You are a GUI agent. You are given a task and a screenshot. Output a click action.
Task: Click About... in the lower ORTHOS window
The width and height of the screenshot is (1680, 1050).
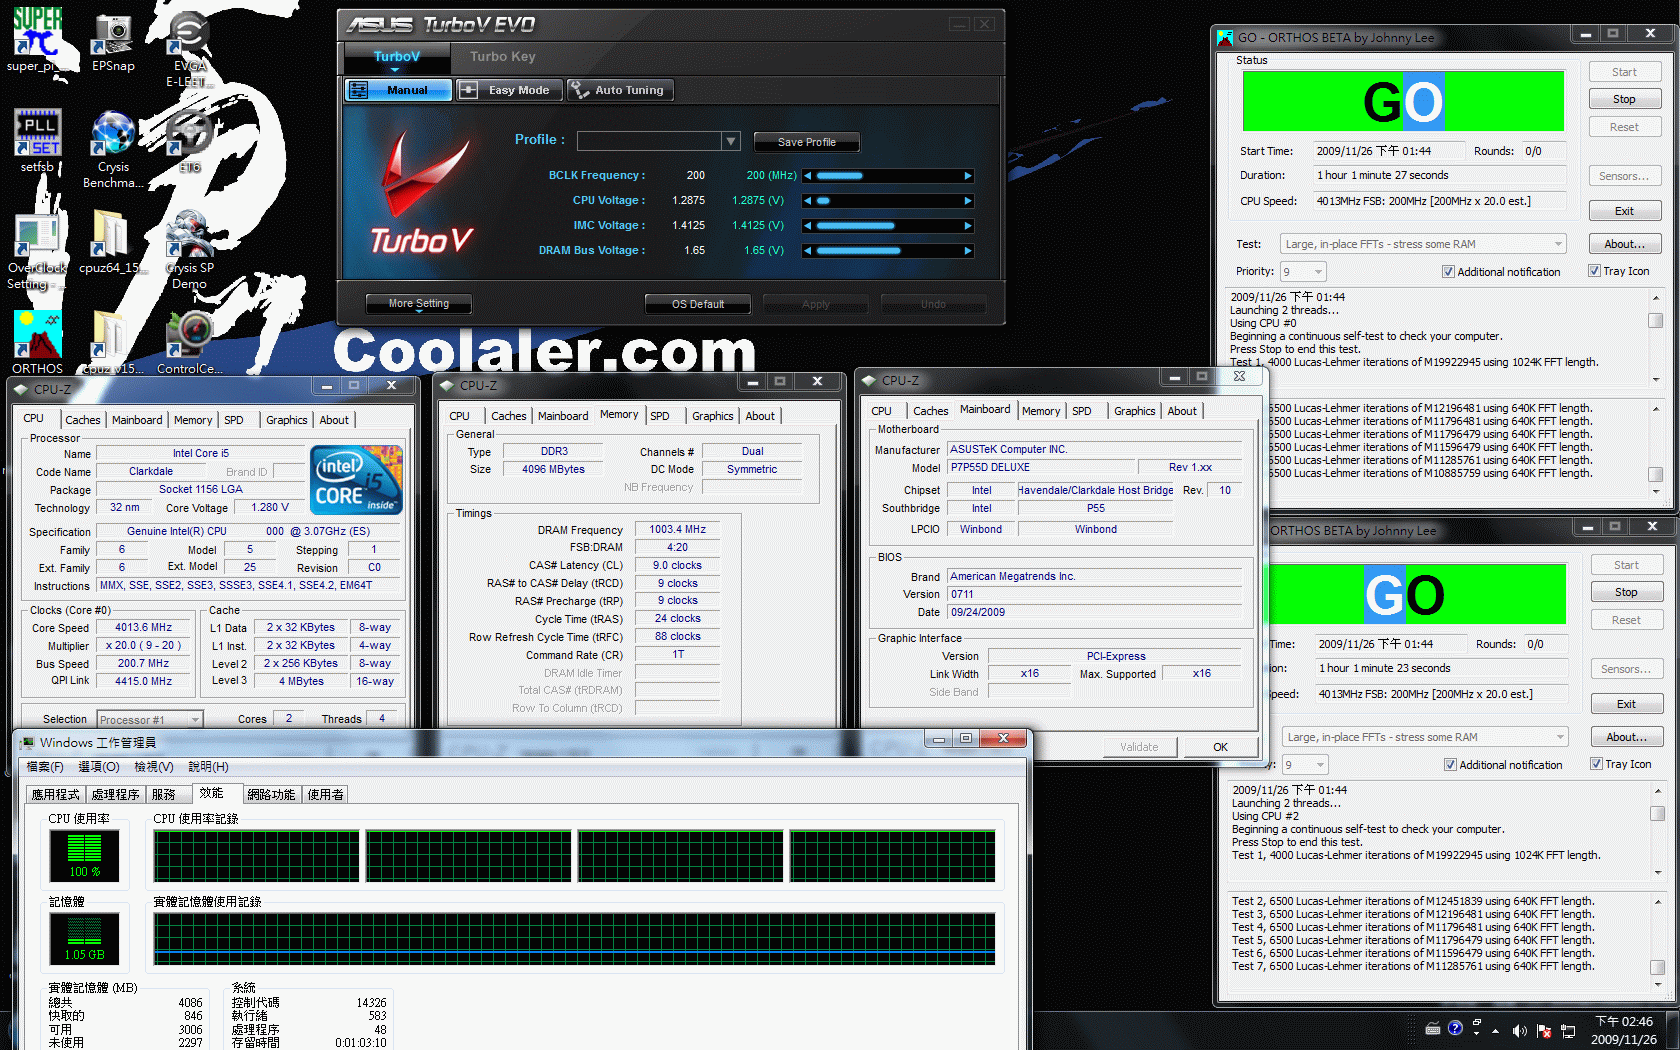(1626, 737)
